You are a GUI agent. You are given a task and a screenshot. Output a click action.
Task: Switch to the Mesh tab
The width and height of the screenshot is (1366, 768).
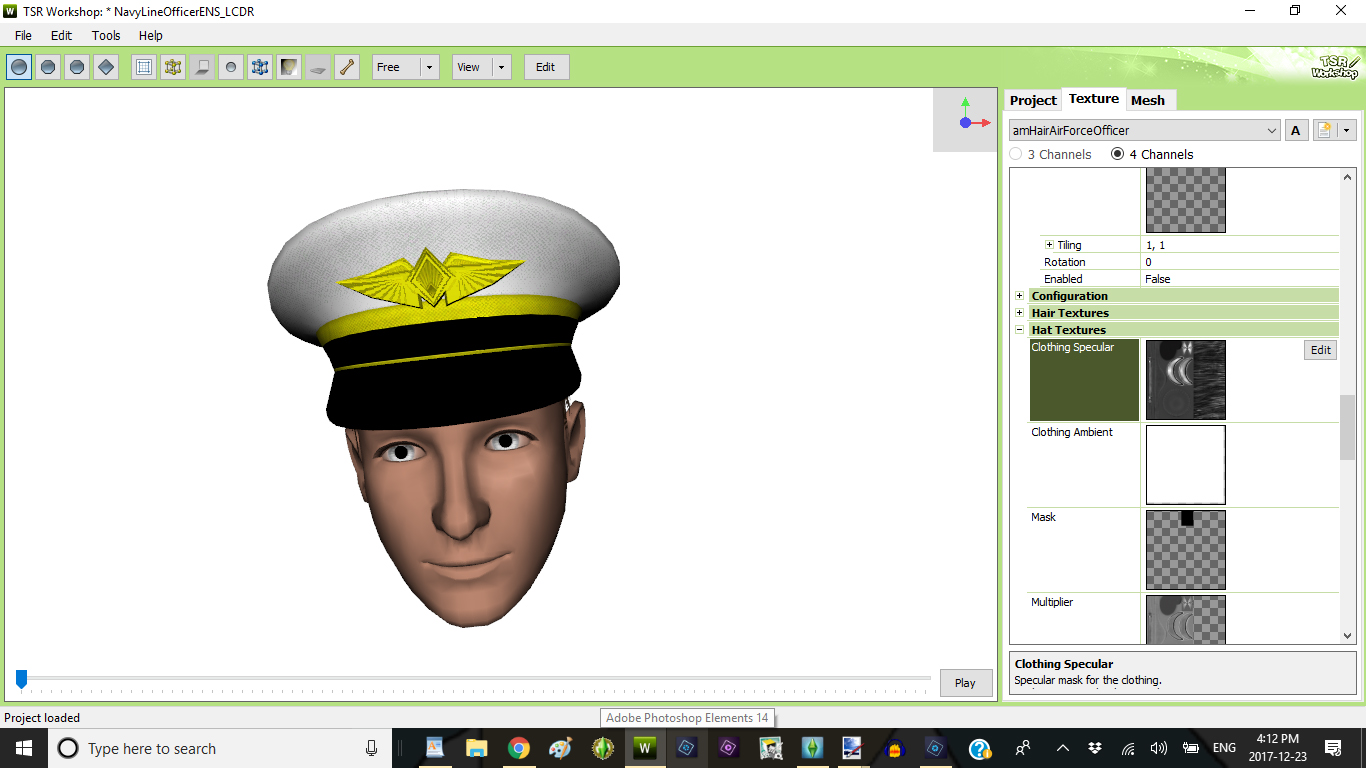1150,100
